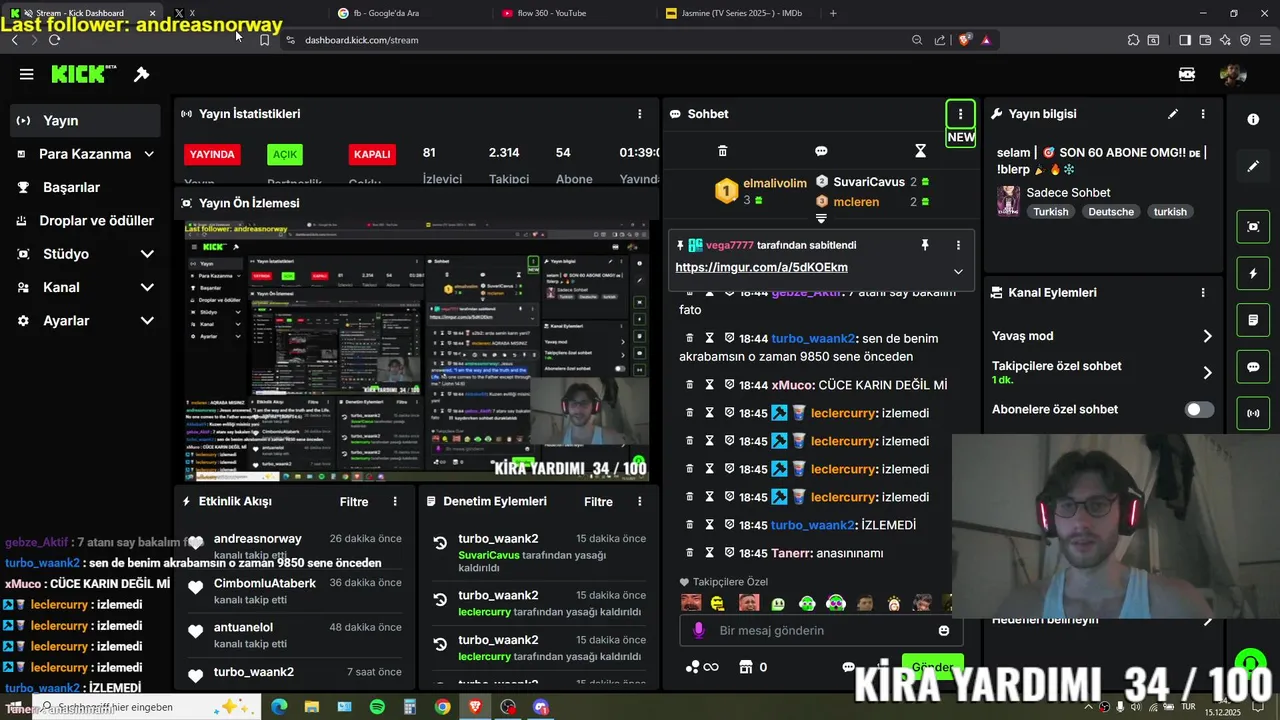Open Yavaş mod settings arrow
Screen dimensions: 1280x720
pos(1207,336)
